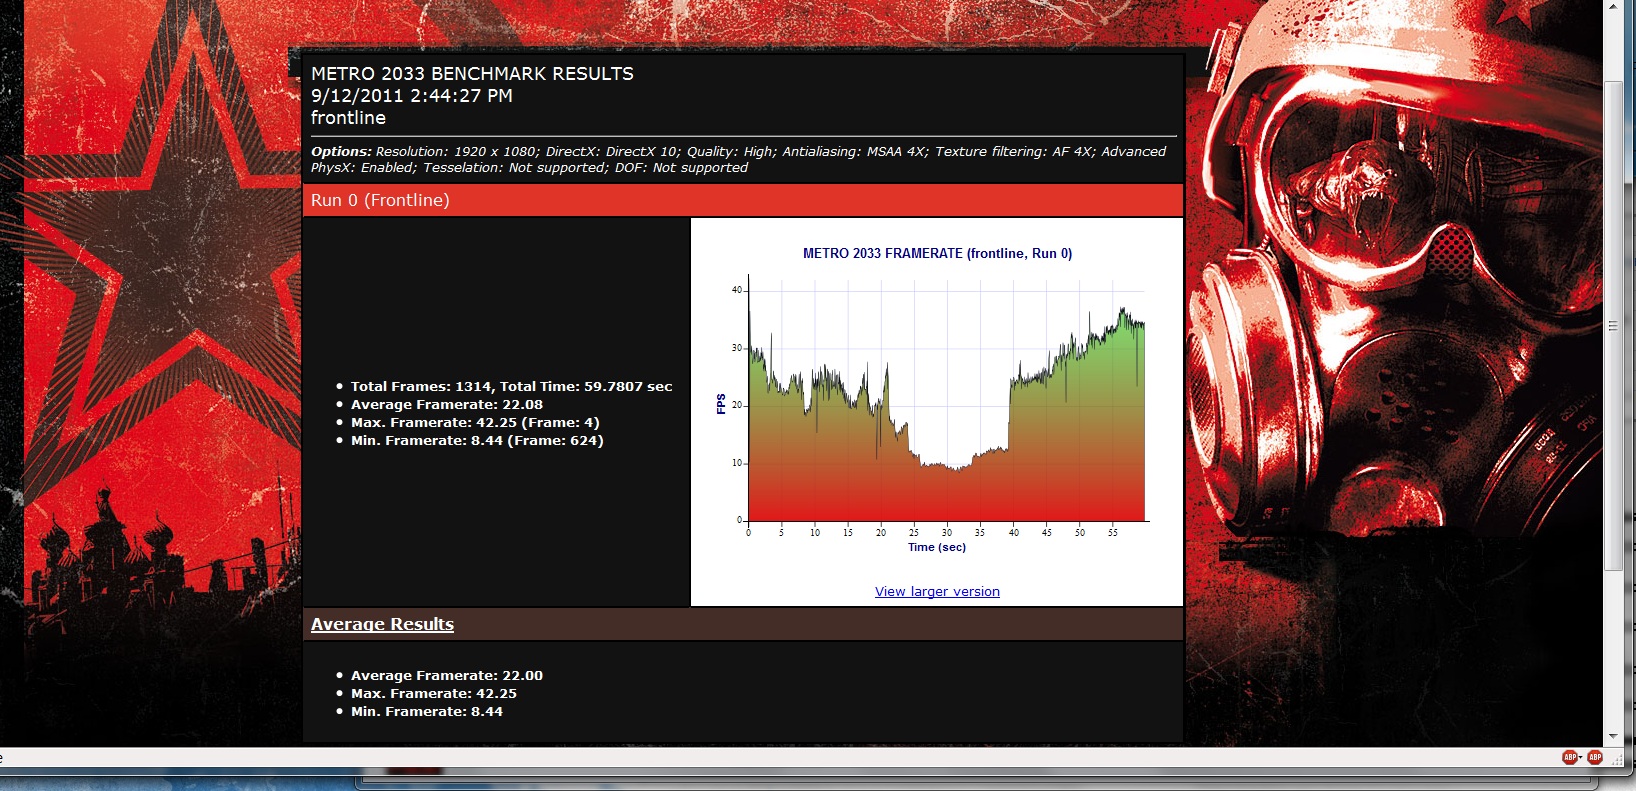Click the date 9/12/2011 2:44:27 PM

click(412, 95)
